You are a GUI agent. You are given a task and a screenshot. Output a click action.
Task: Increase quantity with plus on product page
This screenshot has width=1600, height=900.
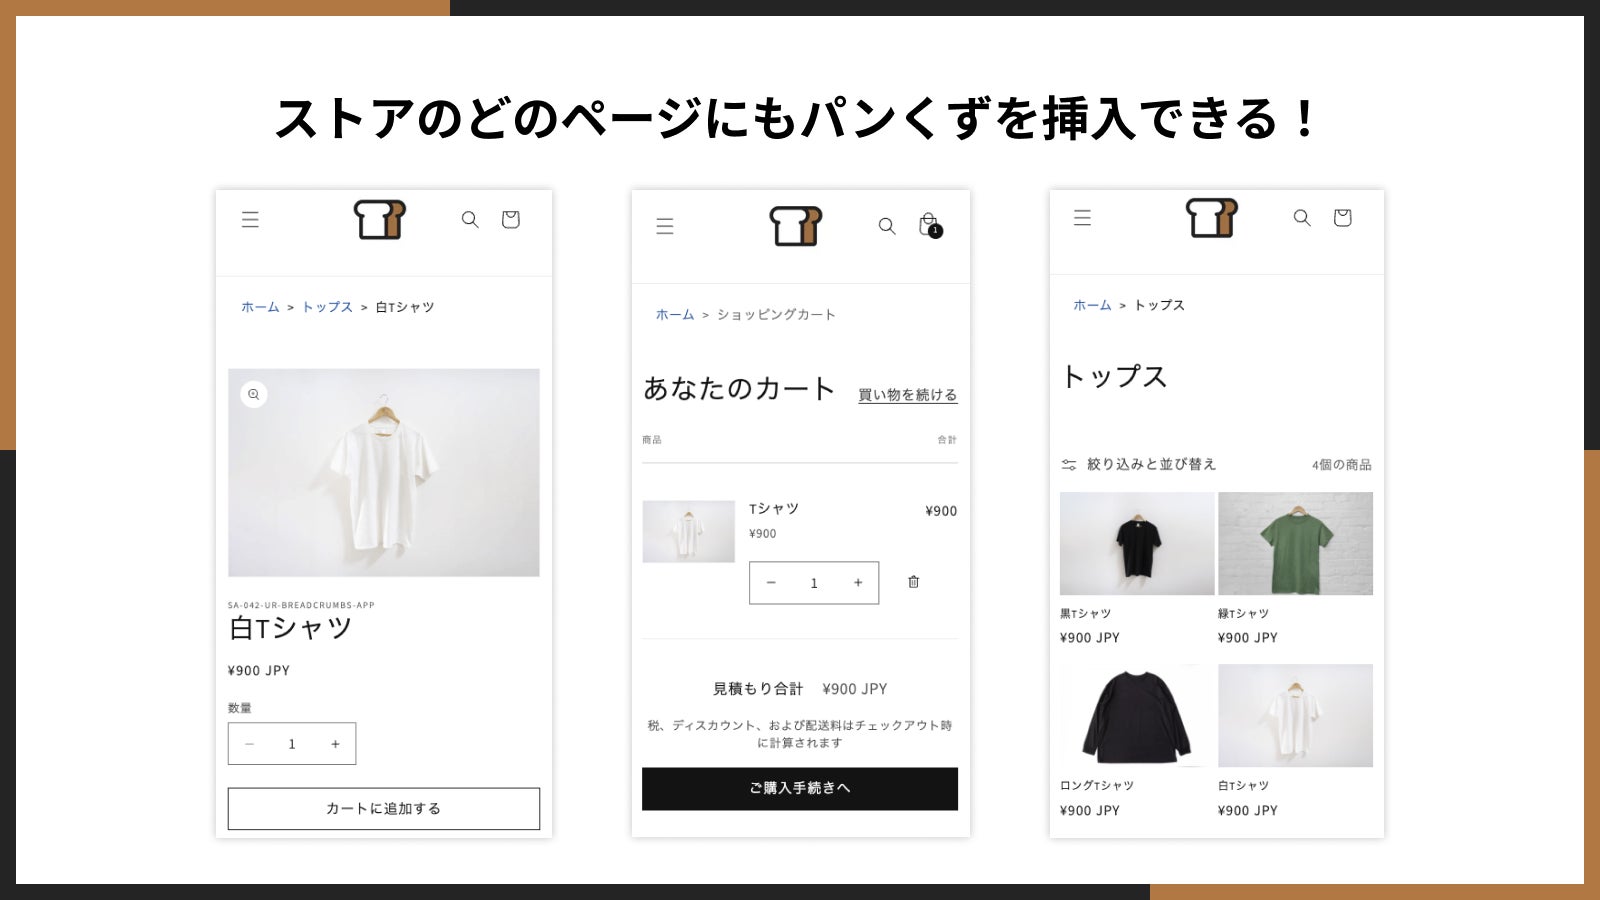coord(335,744)
